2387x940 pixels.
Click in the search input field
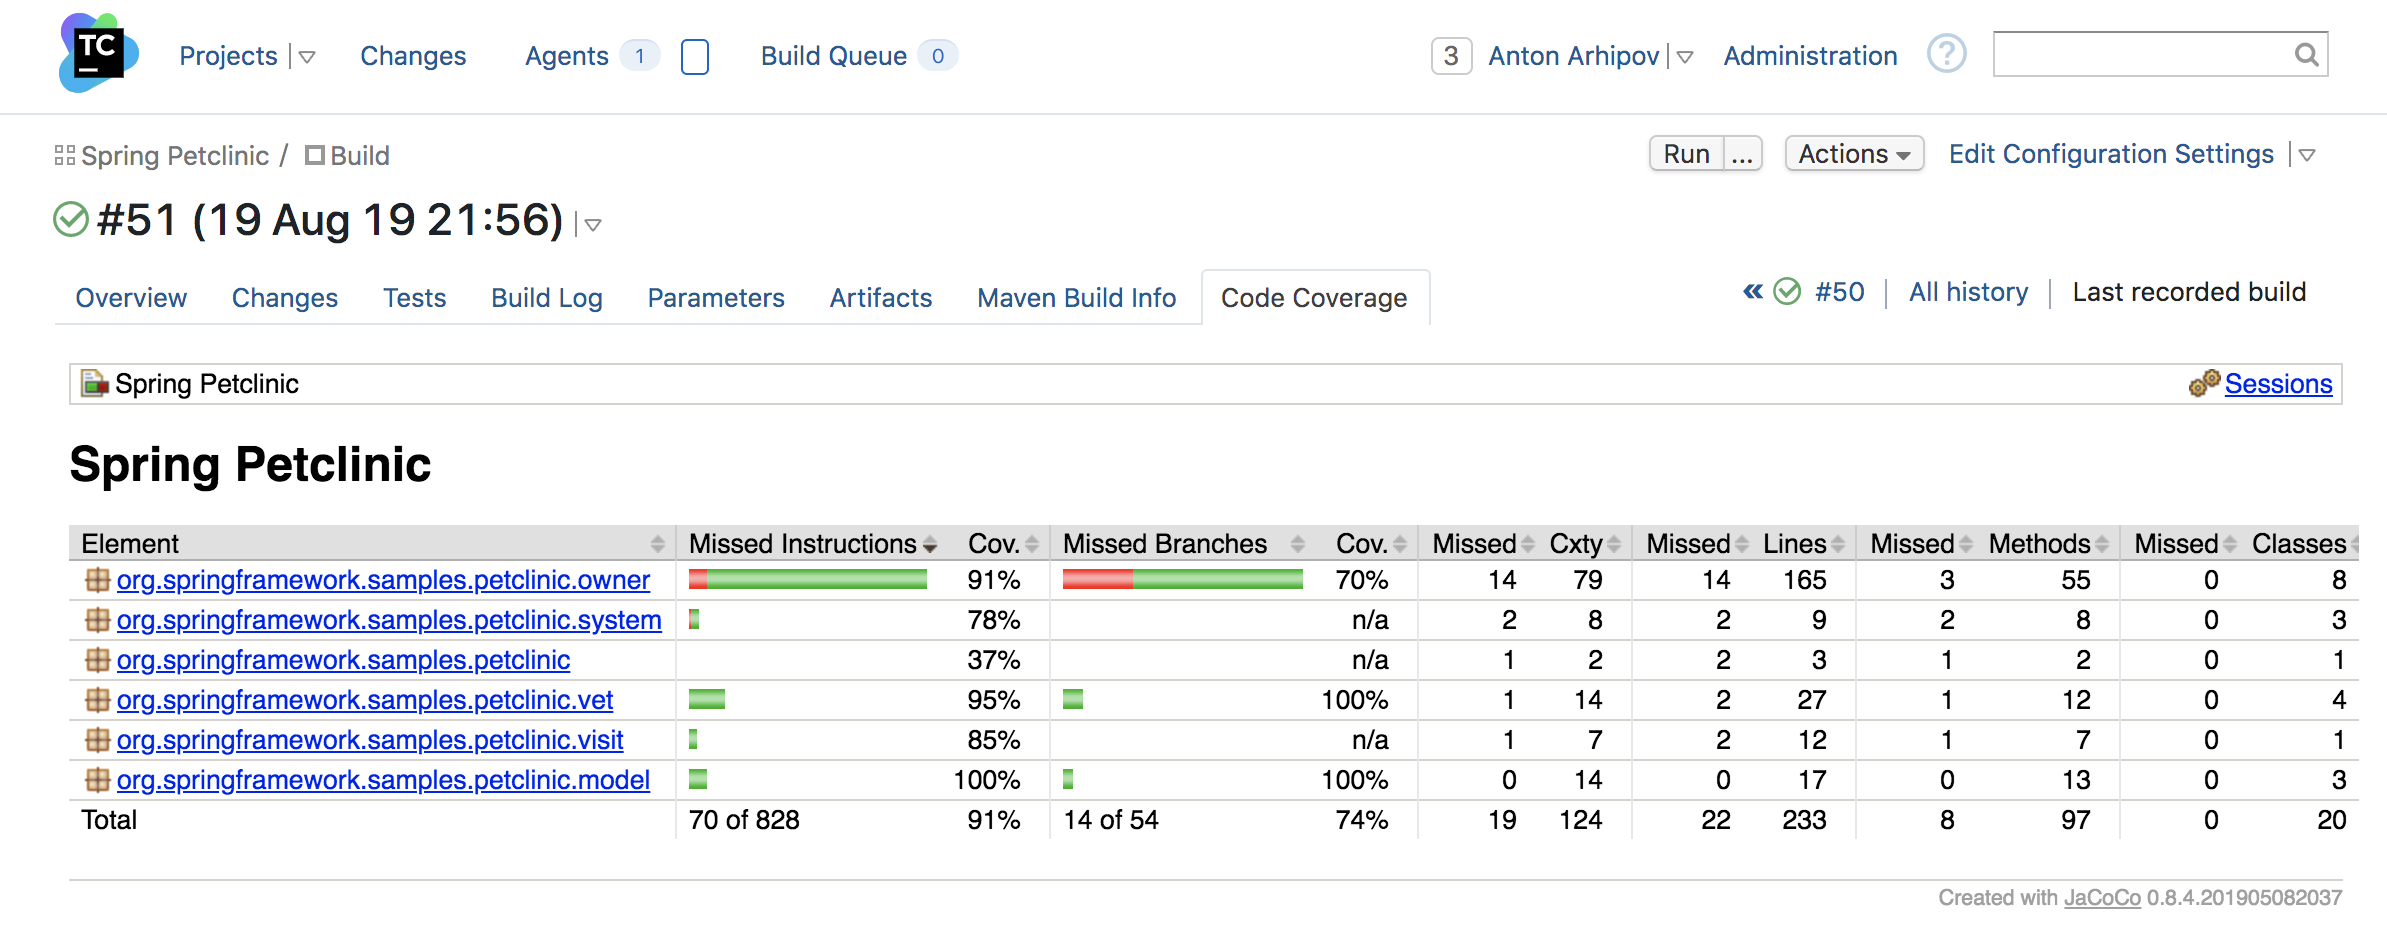point(2142,54)
